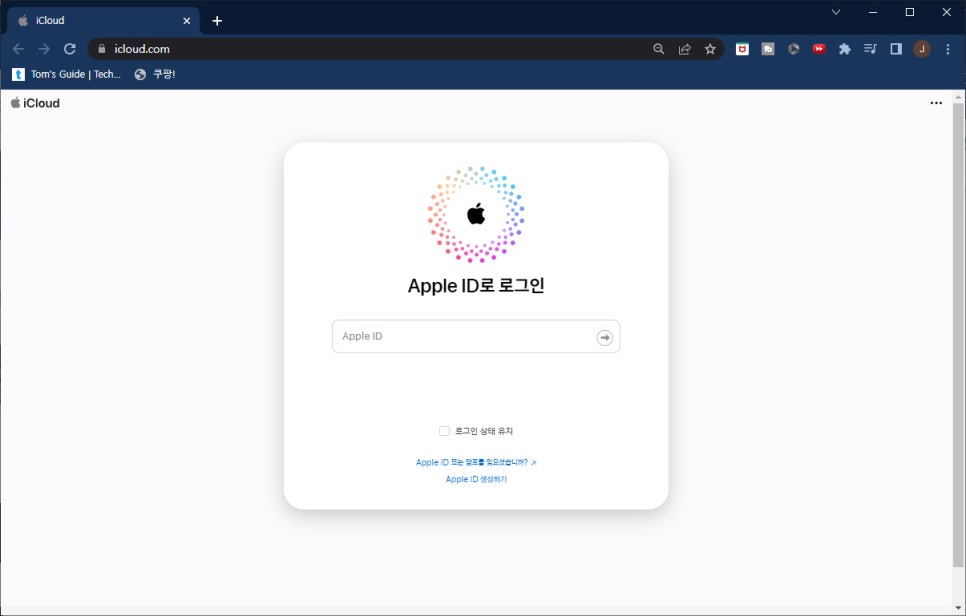Click the scrollbar down arrow
The image size is (966, 616).
958,609
